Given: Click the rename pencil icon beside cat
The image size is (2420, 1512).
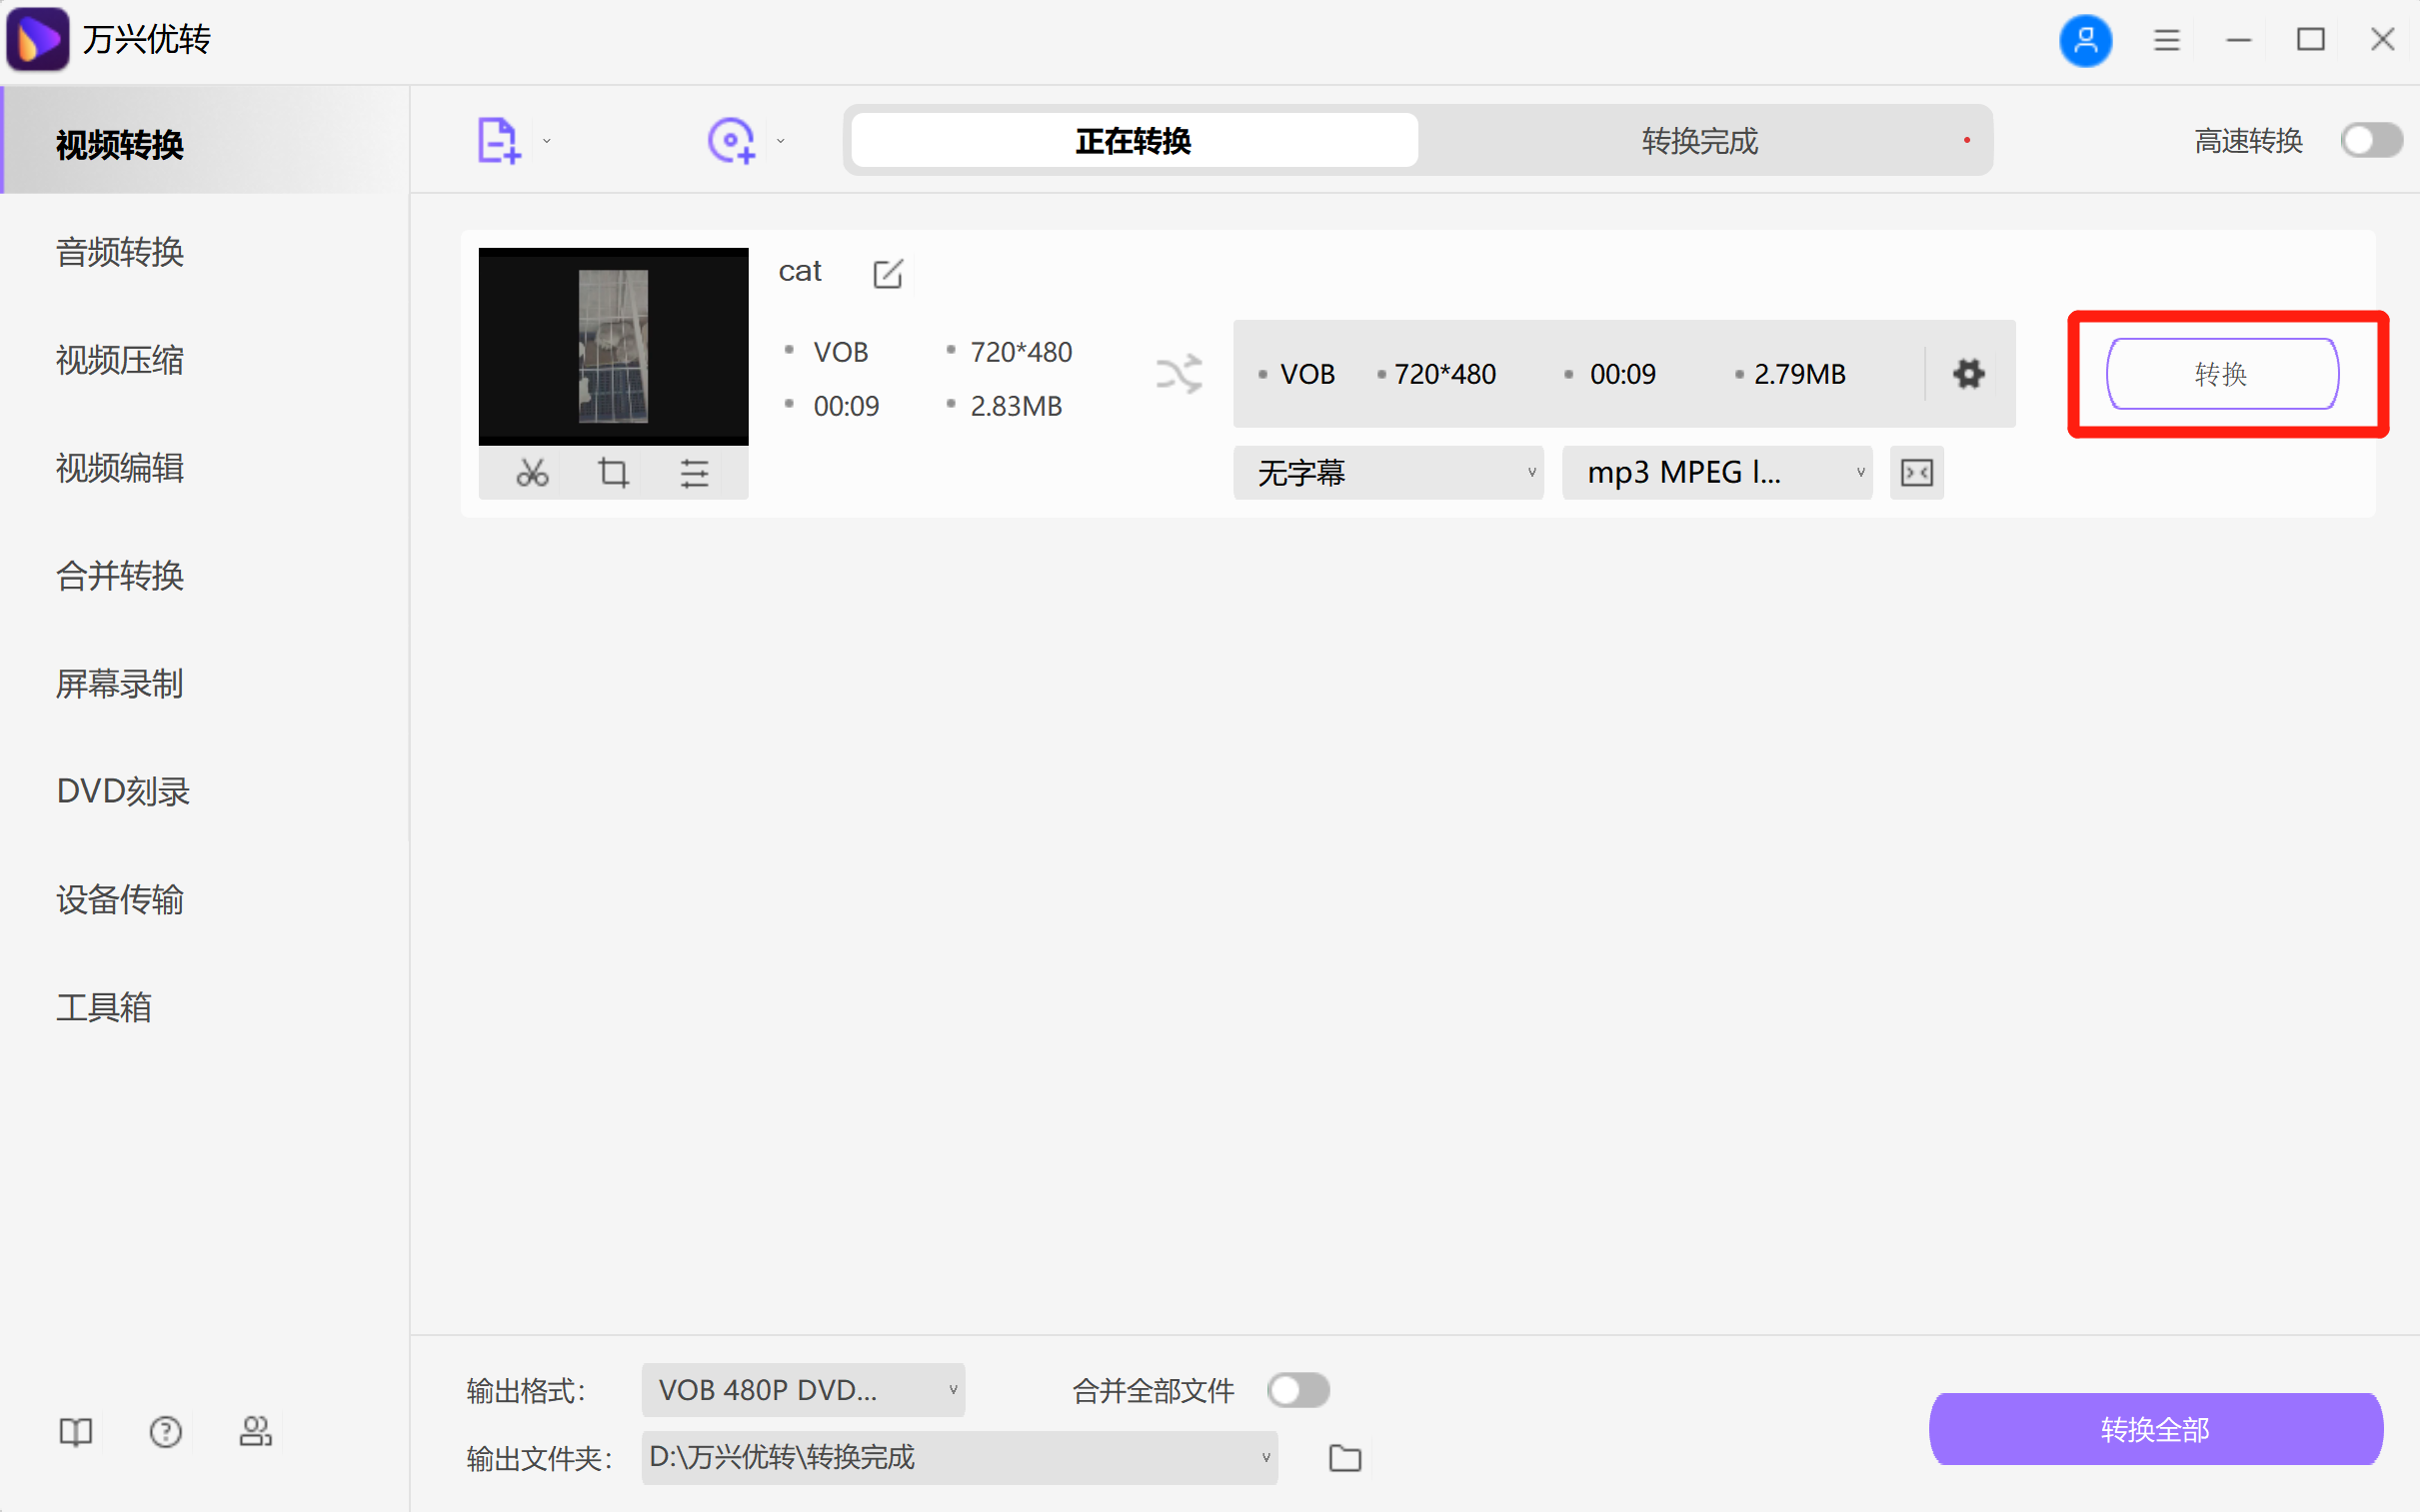Looking at the screenshot, I should pos(887,273).
